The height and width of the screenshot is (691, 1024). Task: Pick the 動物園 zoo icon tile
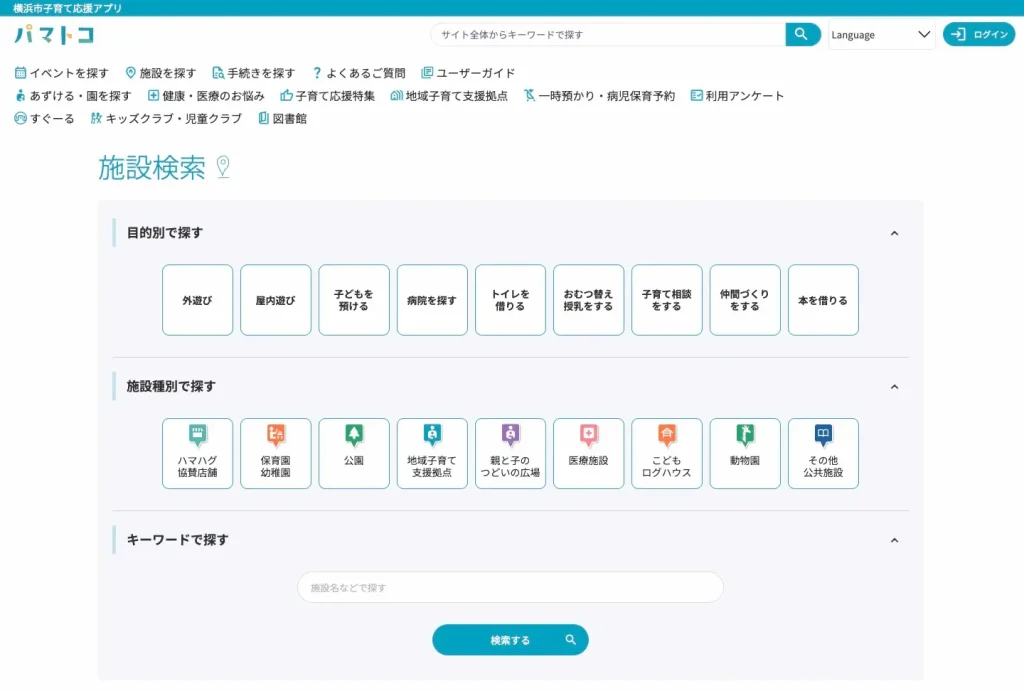(x=744, y=453)
